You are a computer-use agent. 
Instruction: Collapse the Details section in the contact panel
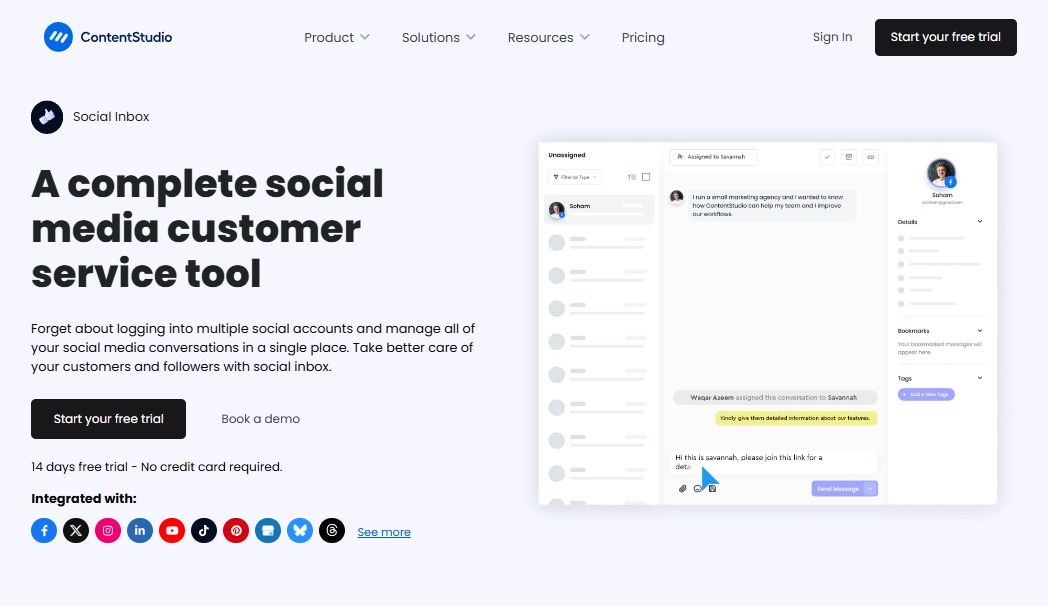tap(979, 221)
